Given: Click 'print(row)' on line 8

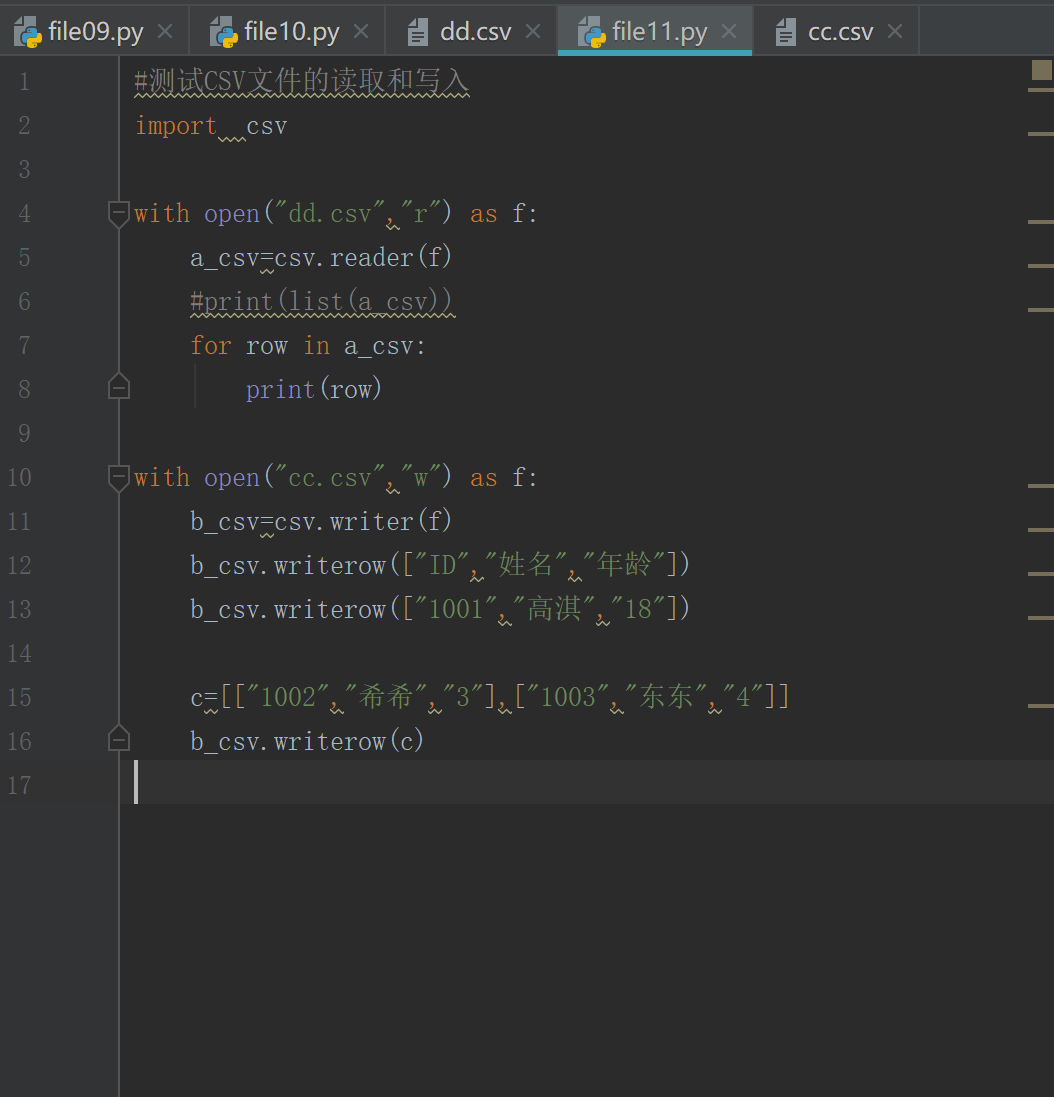Looking at the screenshot, I should [313, 390].
